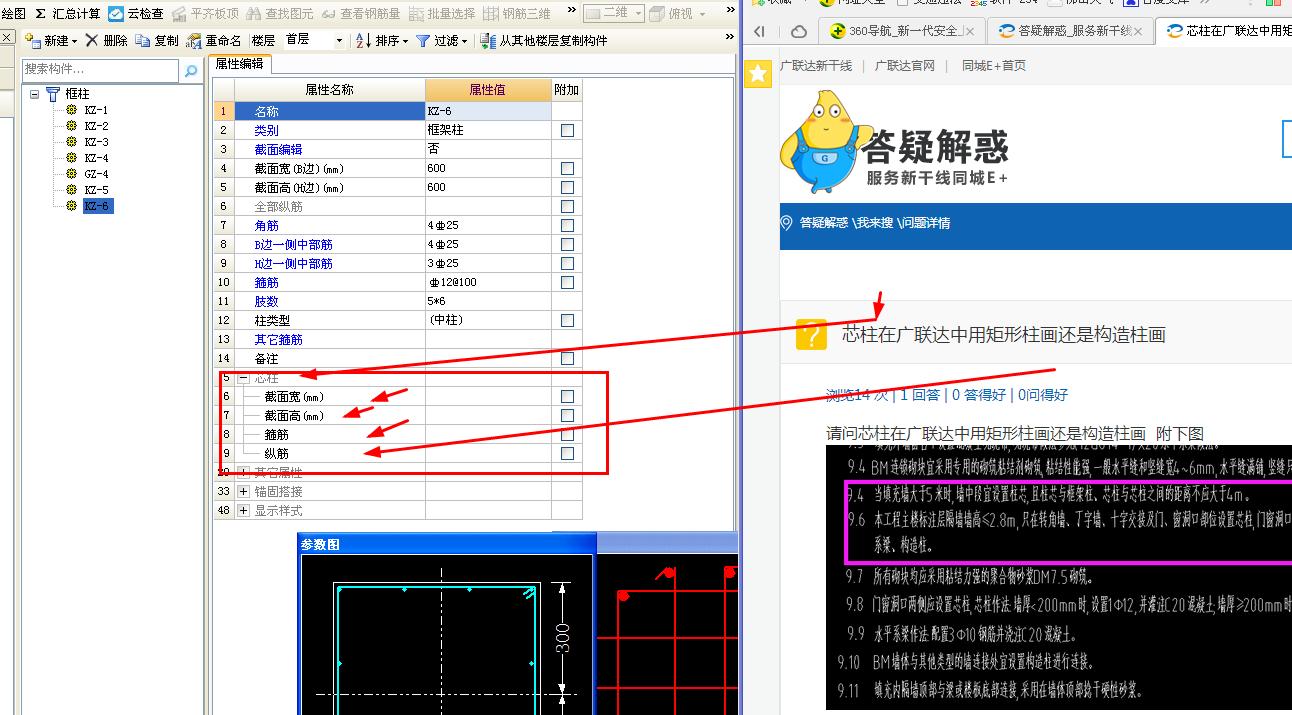Switch to 答疑解惑_服务新干线 browser tab

[1071, 31]
